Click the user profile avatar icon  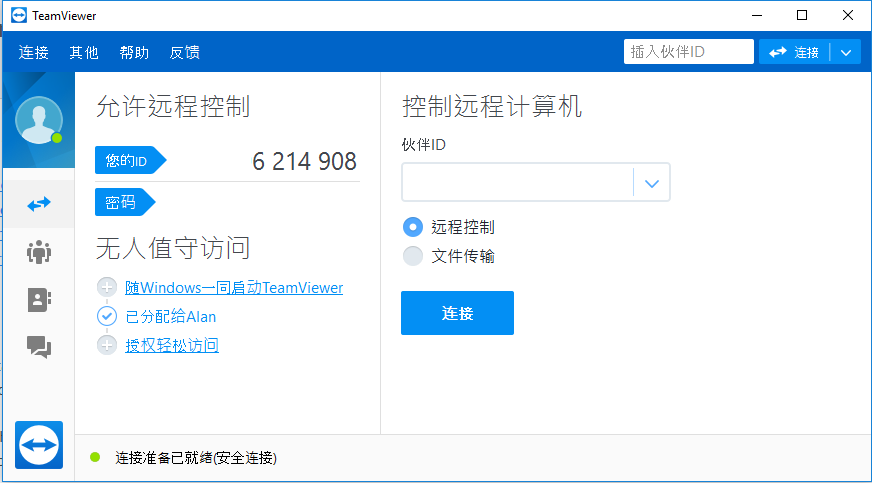coord(38,120)
